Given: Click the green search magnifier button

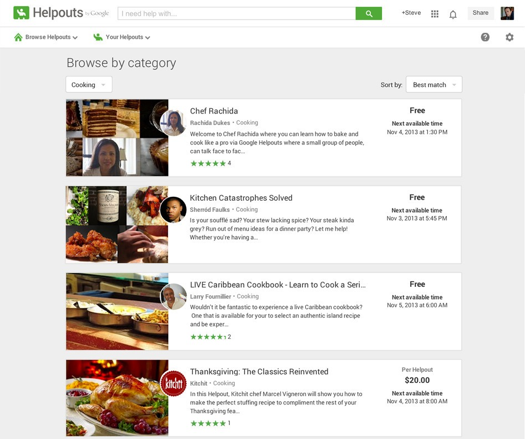Looking at the screenshot, I should tap(369, 13).
